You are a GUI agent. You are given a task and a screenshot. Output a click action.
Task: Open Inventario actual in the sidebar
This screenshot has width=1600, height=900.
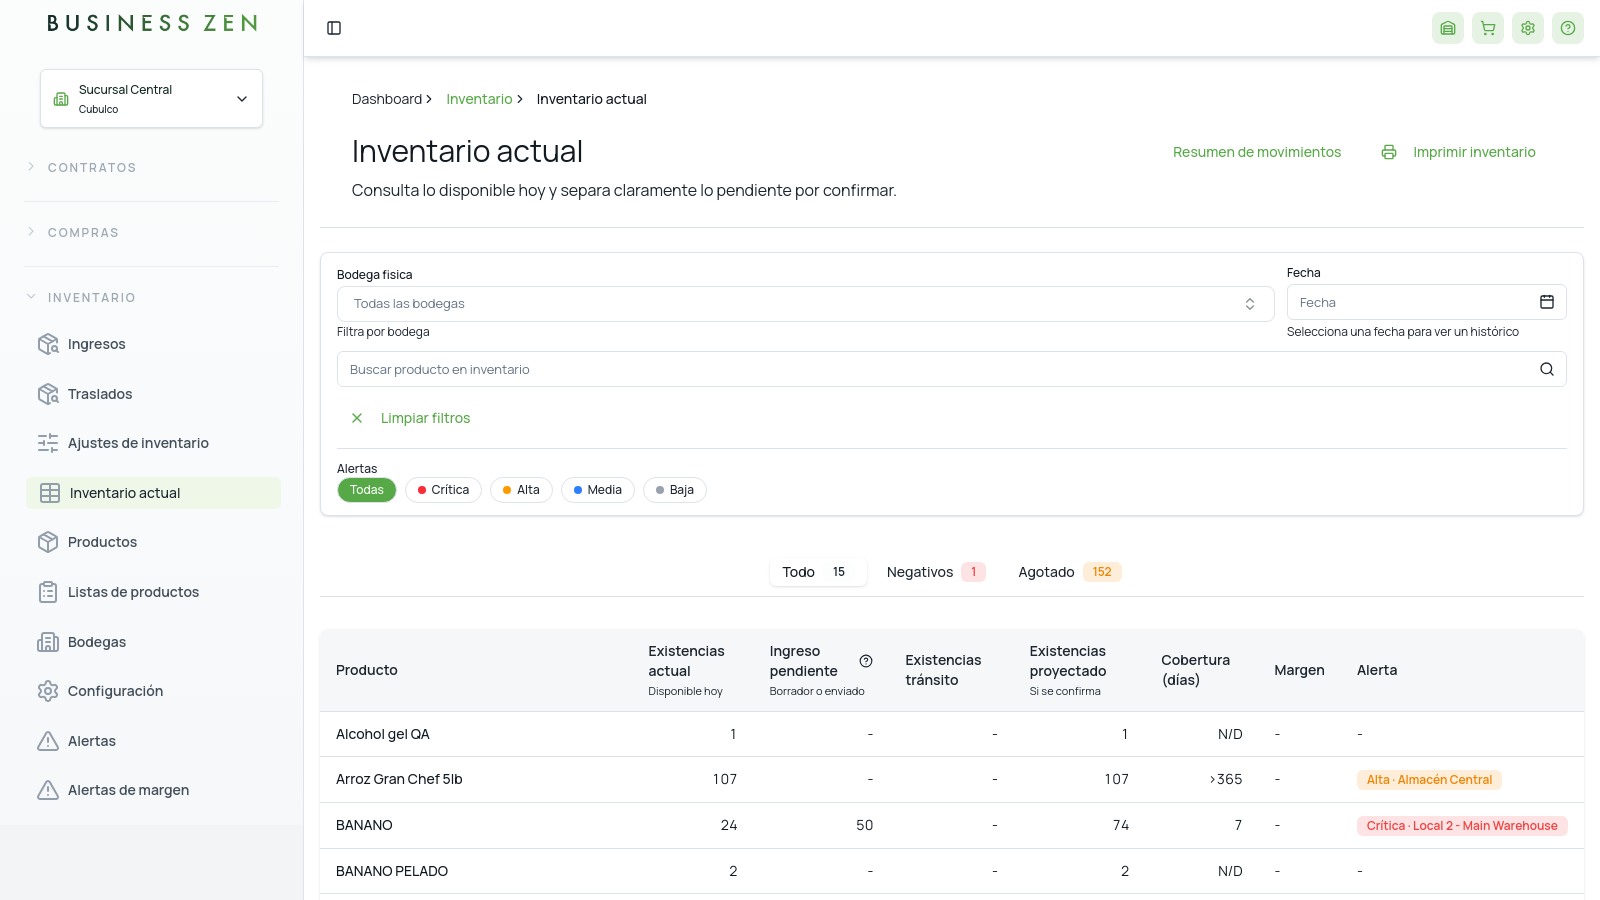tap(153, 493)
